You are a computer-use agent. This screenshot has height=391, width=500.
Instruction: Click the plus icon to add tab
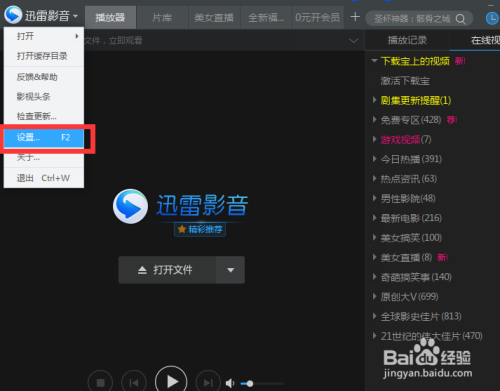click(355, 17)
